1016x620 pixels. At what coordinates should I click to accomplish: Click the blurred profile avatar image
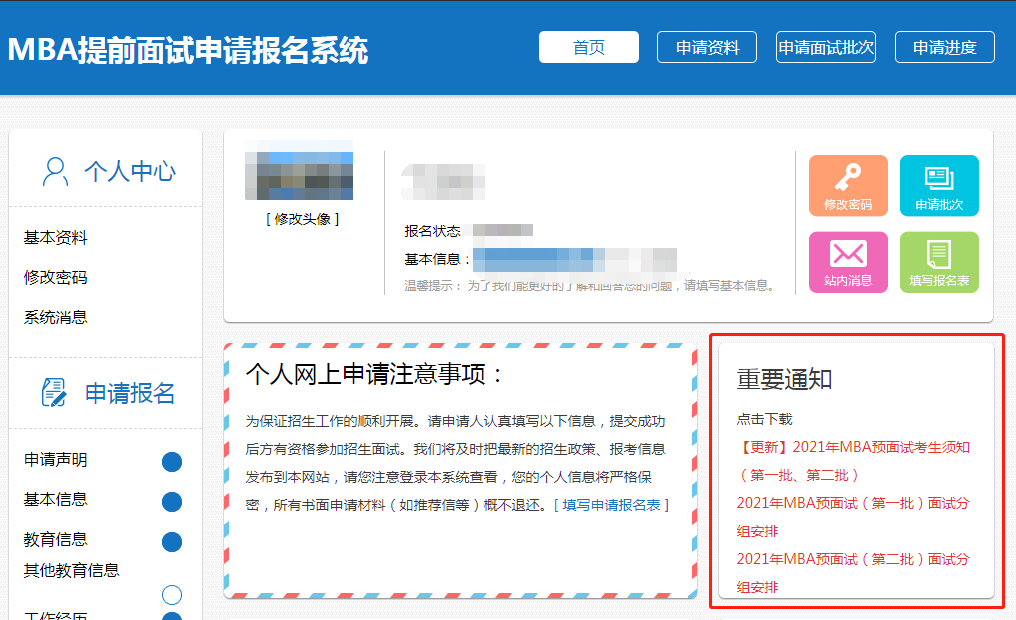click(x=298, y=176)
